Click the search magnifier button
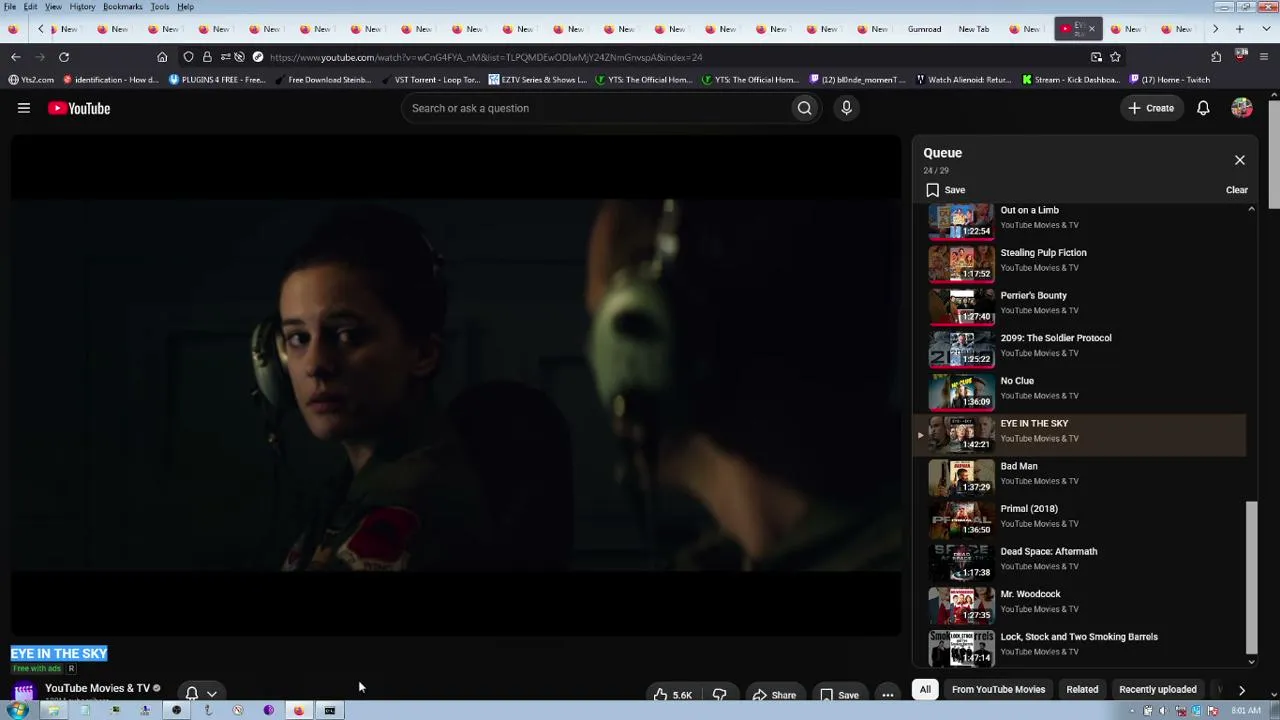The image size is (1280, 720). (x=805, y=108)
